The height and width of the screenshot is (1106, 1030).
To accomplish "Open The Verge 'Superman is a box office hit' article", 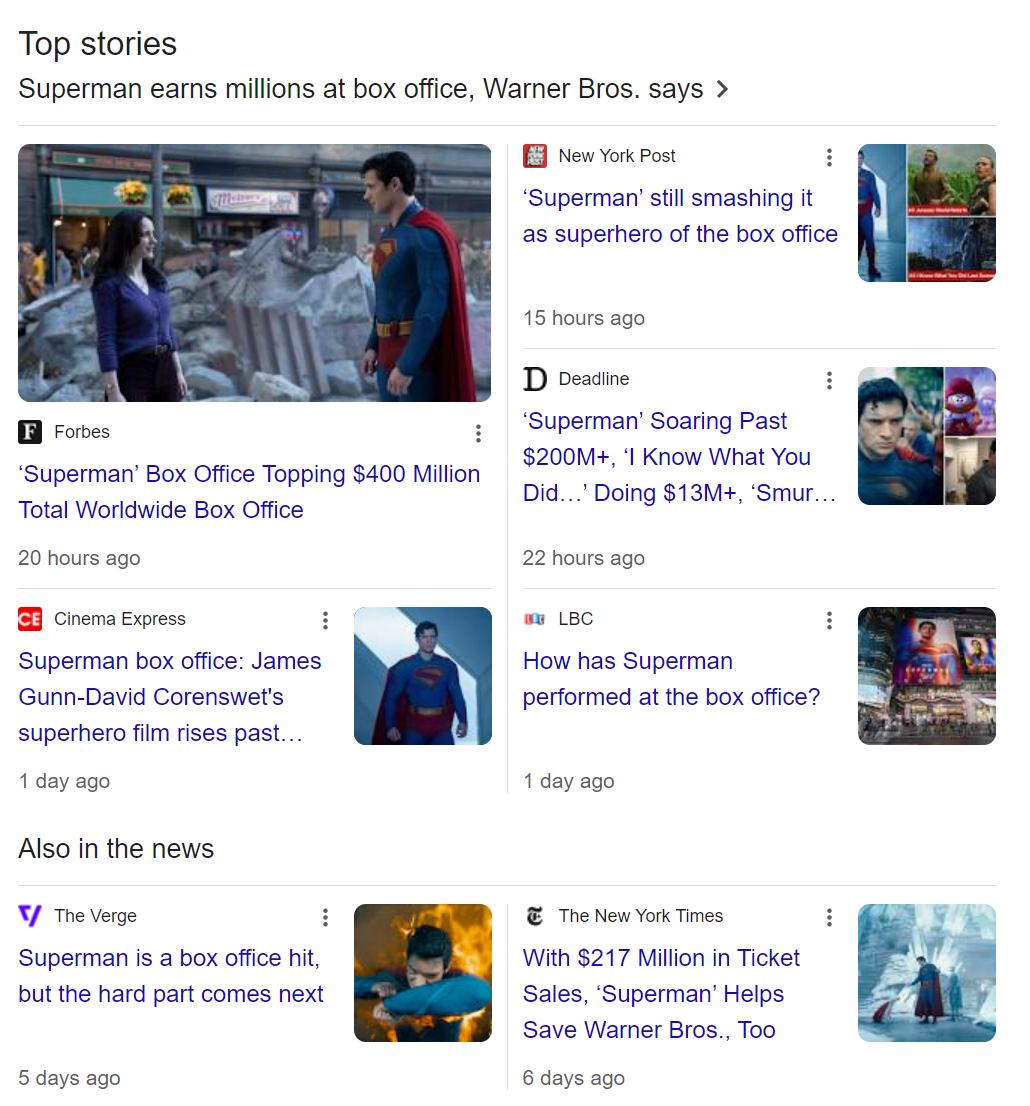I will coord(171,976).
